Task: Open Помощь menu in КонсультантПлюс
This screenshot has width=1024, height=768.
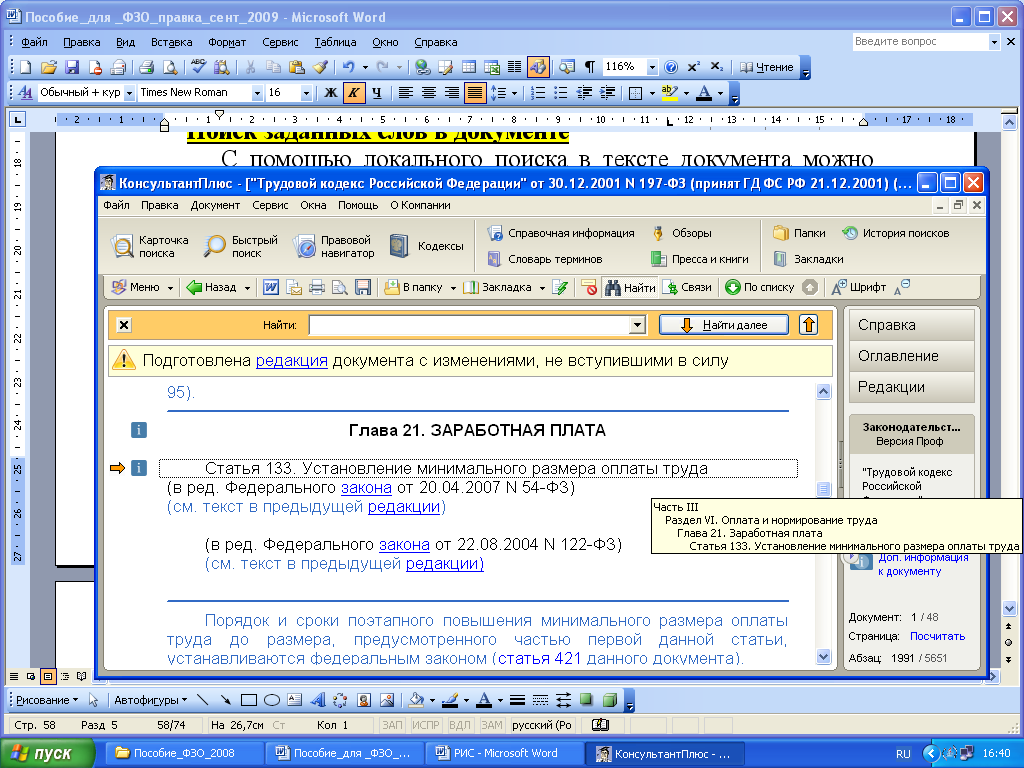Action: pos(358,205)
